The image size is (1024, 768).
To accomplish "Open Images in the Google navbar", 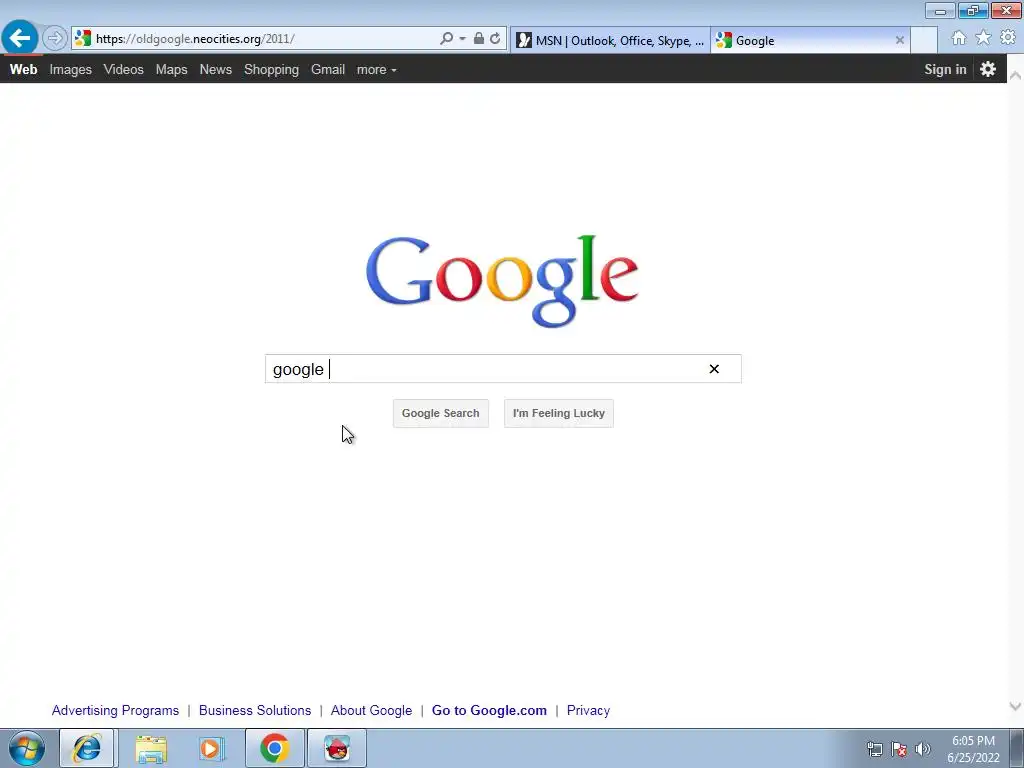I will point(71,69).
